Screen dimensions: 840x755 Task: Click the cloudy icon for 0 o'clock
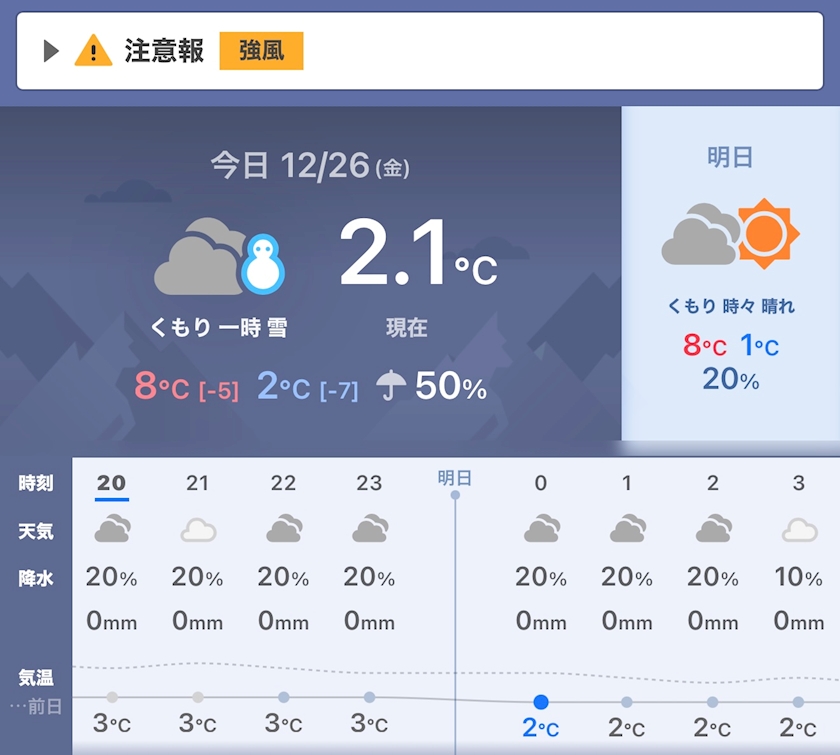click(x=541, y=529)
